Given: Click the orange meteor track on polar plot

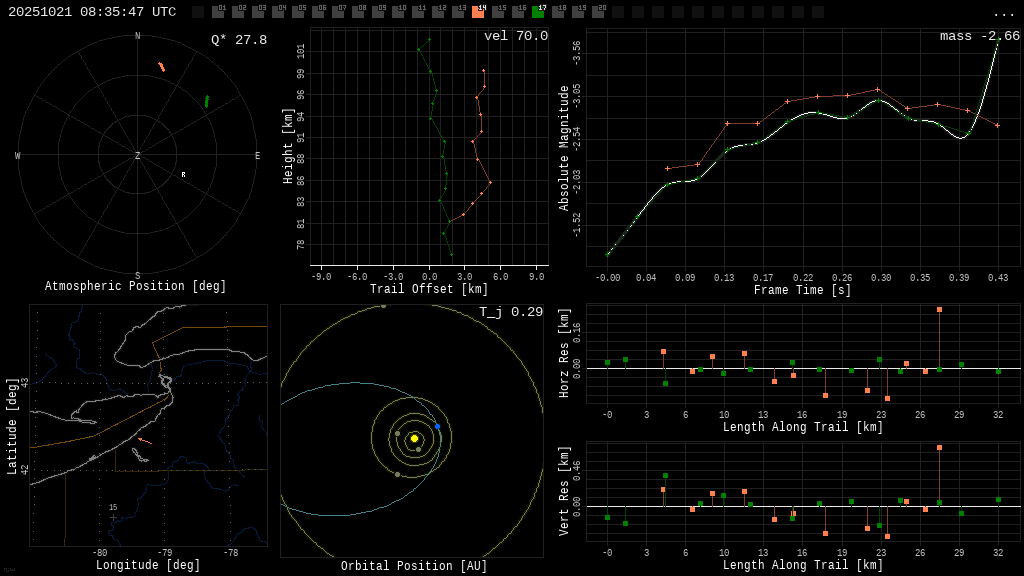Looking at the screenshot, I should click(x=161, y=67).
